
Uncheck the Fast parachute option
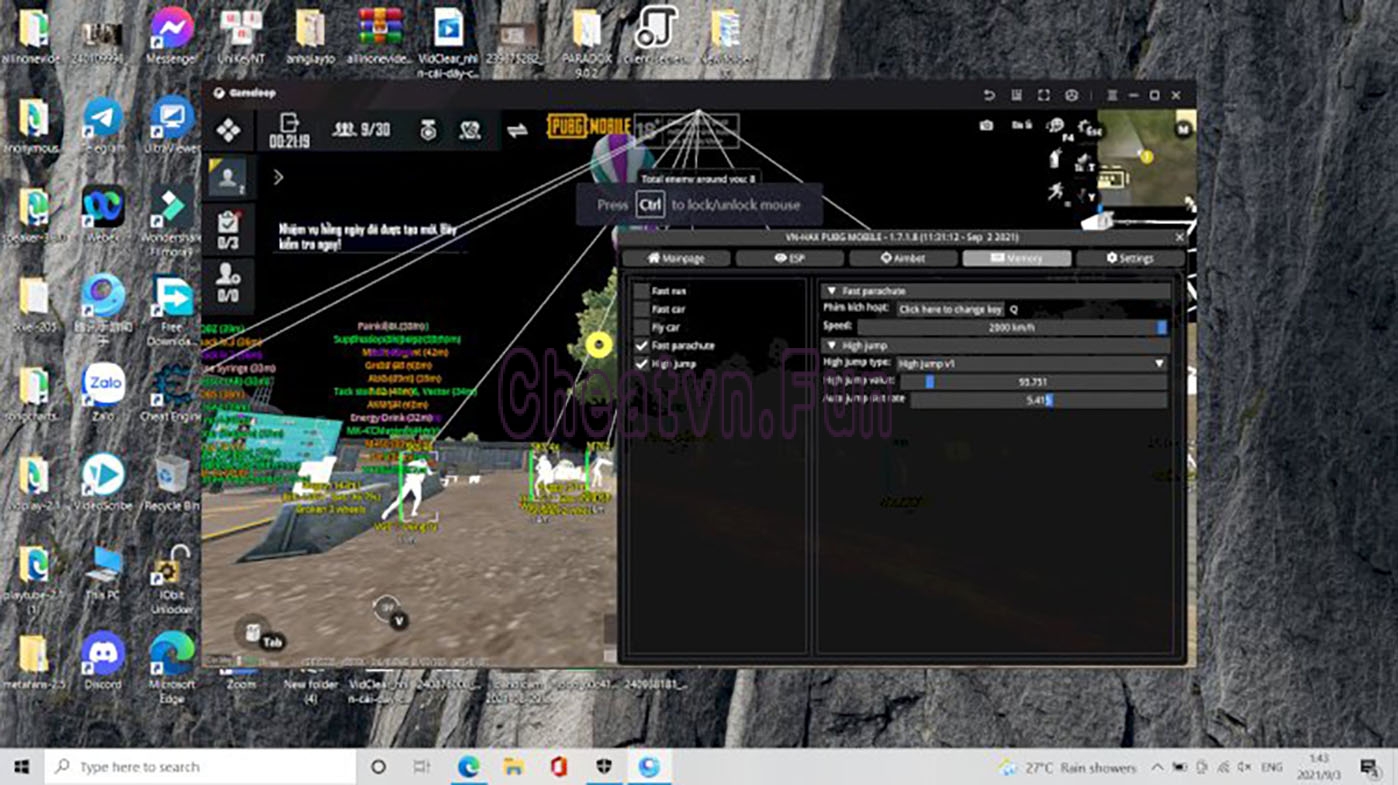642,345
